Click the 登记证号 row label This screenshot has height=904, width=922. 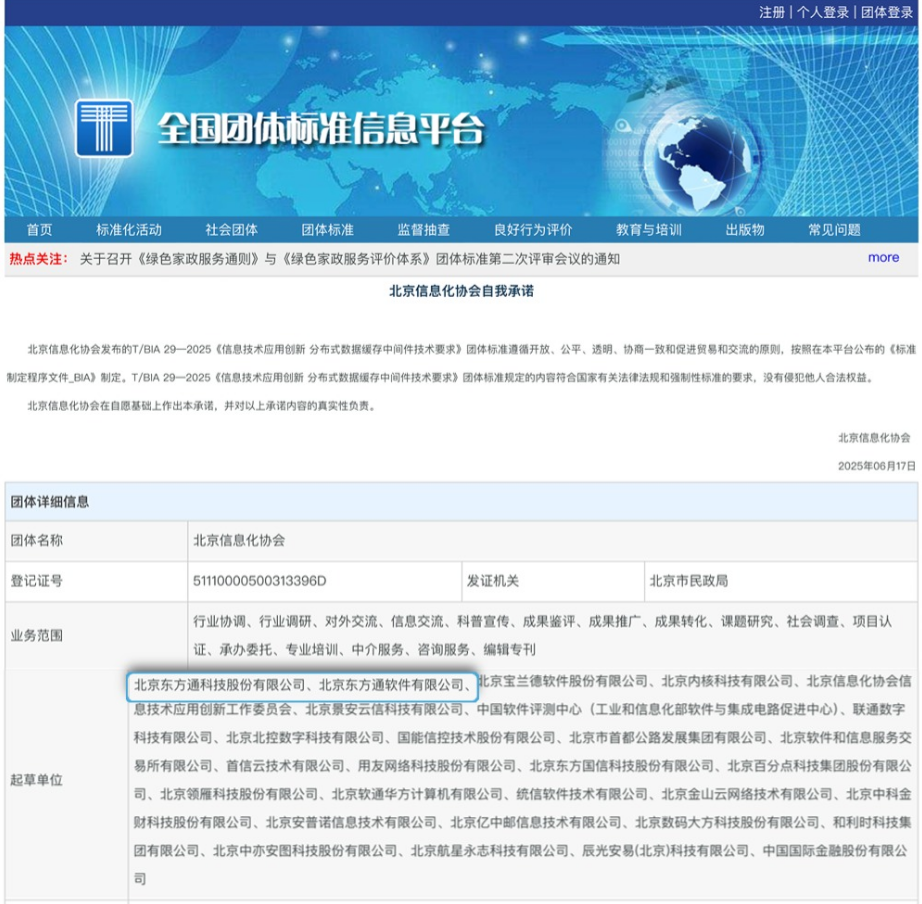point(36,581)
